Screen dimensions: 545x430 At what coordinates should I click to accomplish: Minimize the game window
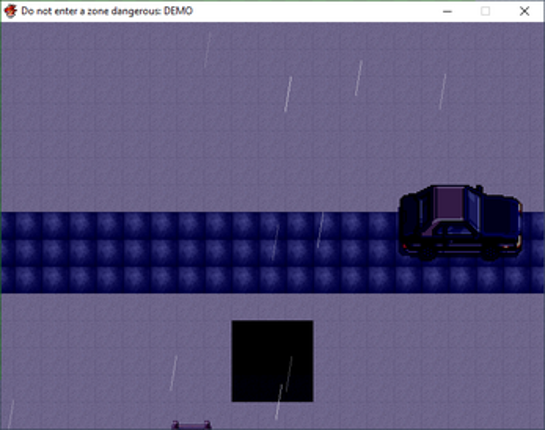(447, 11)
